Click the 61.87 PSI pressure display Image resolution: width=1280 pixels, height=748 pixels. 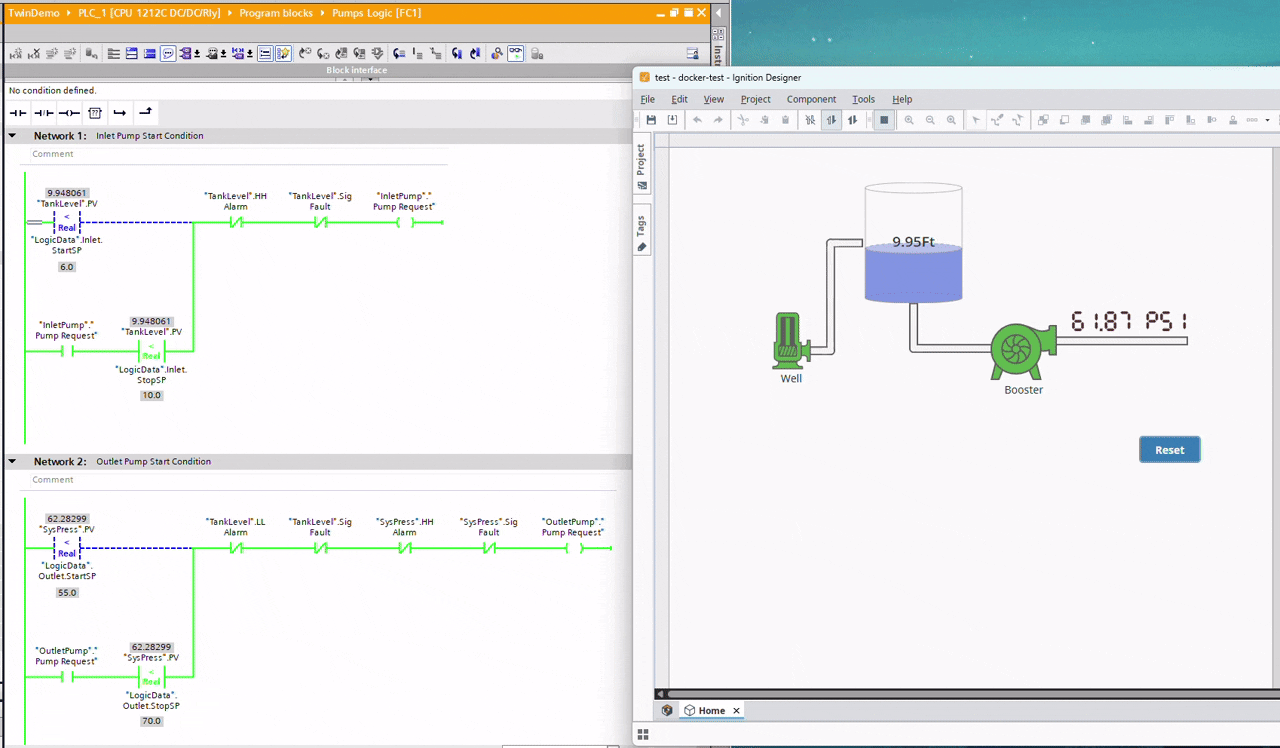(1128, 321)
